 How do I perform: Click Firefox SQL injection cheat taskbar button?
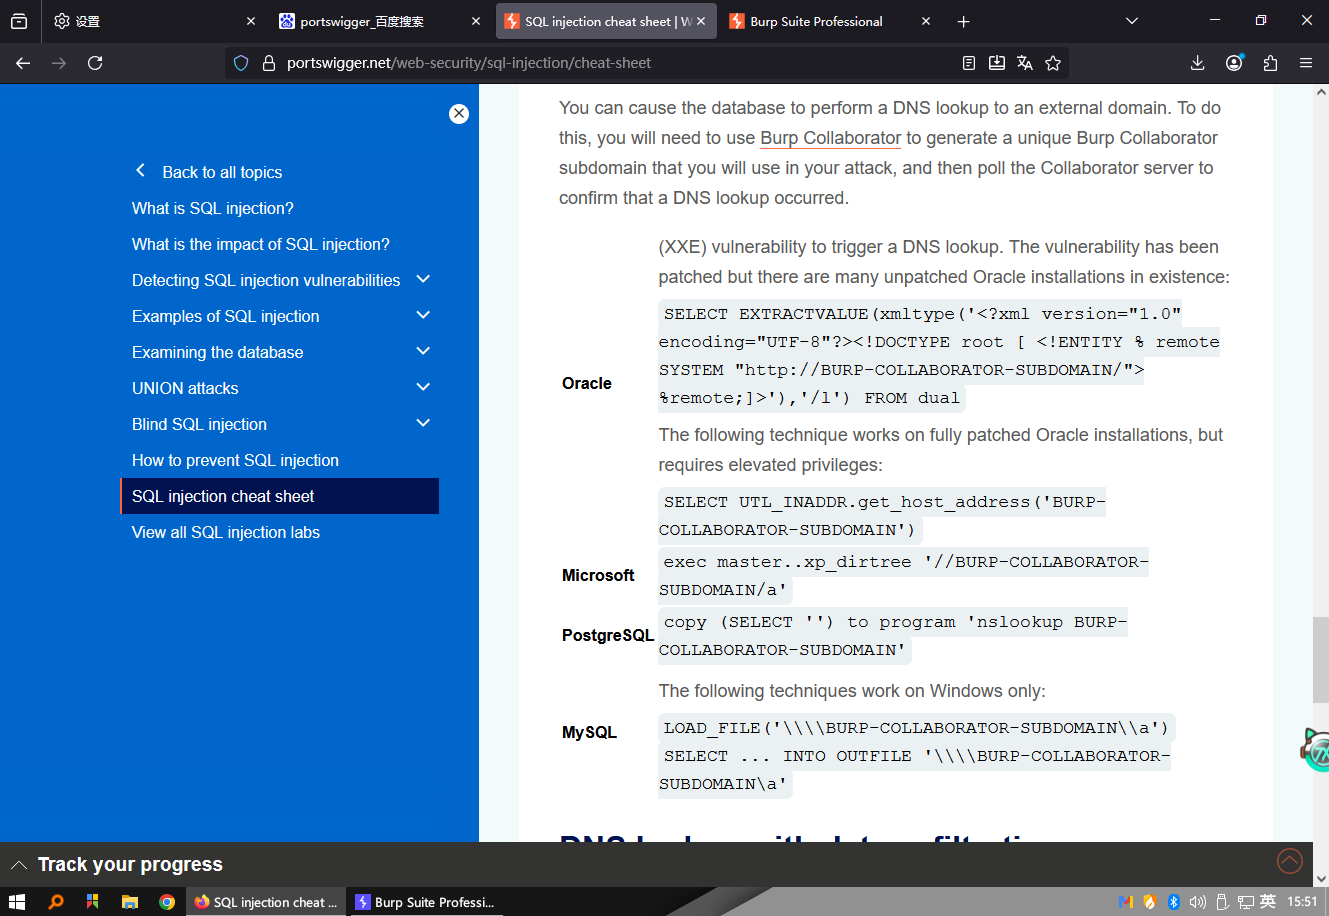tap(266, 902)
